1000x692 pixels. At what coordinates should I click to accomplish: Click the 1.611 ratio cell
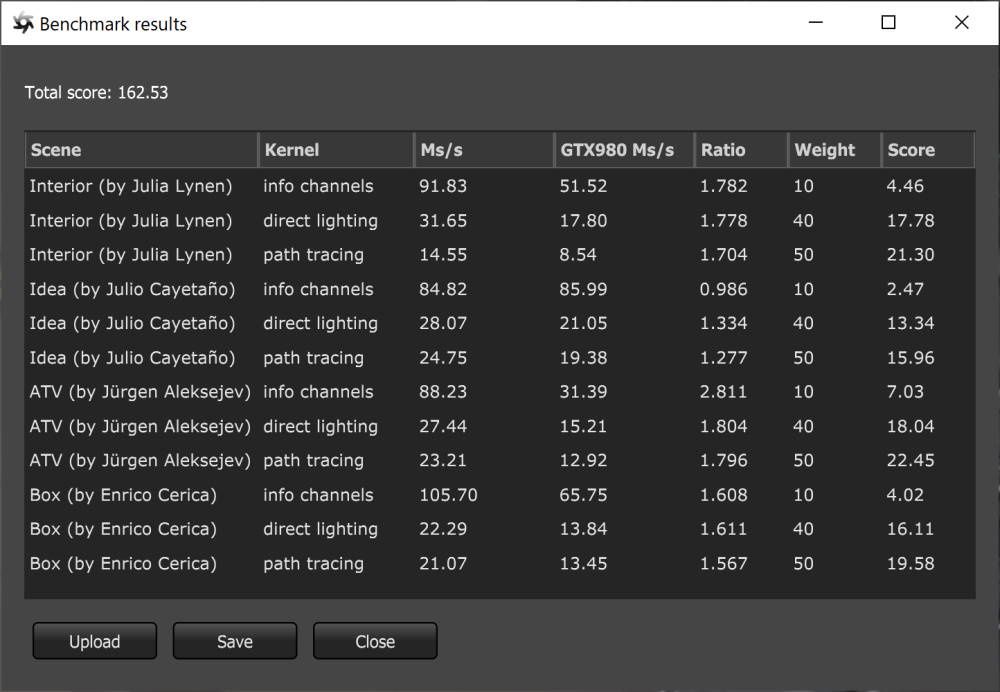point(723,529)
